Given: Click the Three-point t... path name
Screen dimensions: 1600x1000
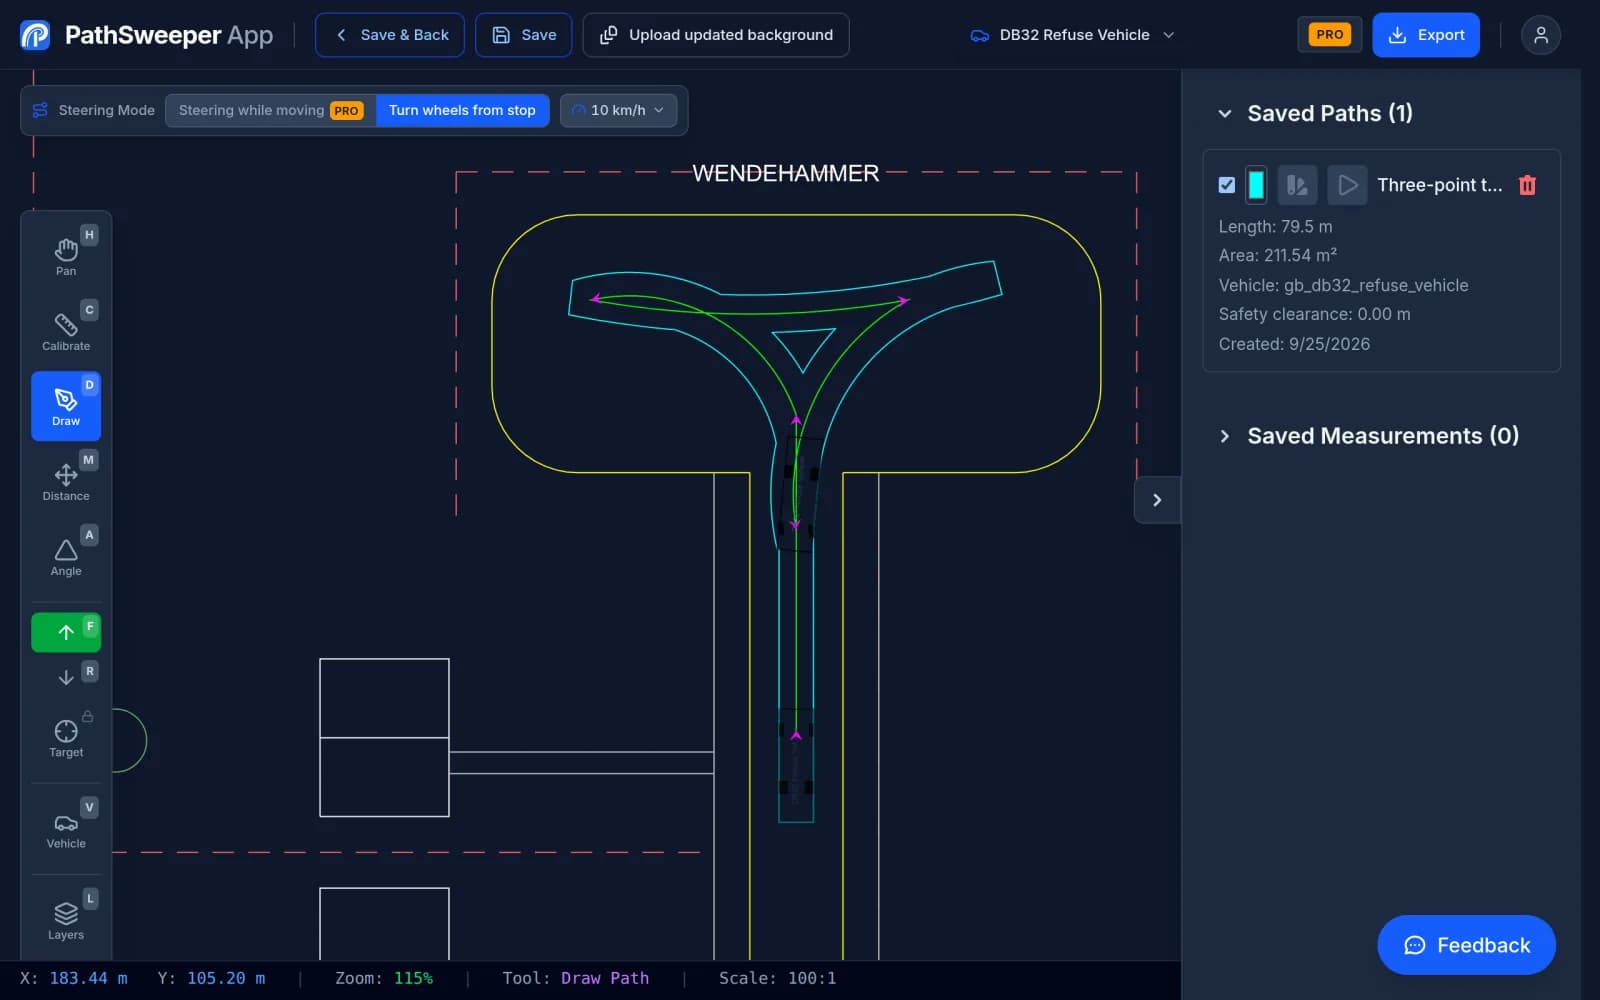Looking at the screenshot, I should (1439, 185).
